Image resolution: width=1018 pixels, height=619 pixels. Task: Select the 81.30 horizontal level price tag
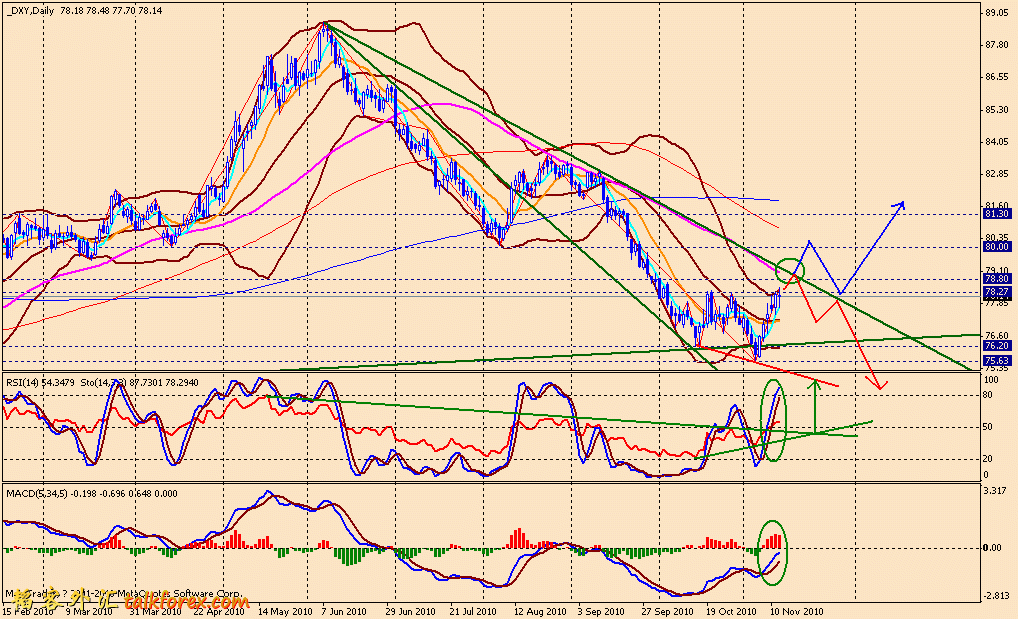(x=997, y=214)
